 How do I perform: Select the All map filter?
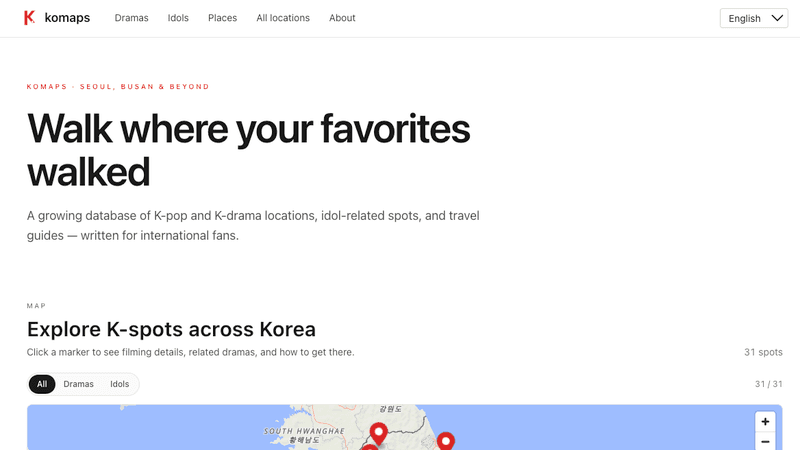pos(42,384)
